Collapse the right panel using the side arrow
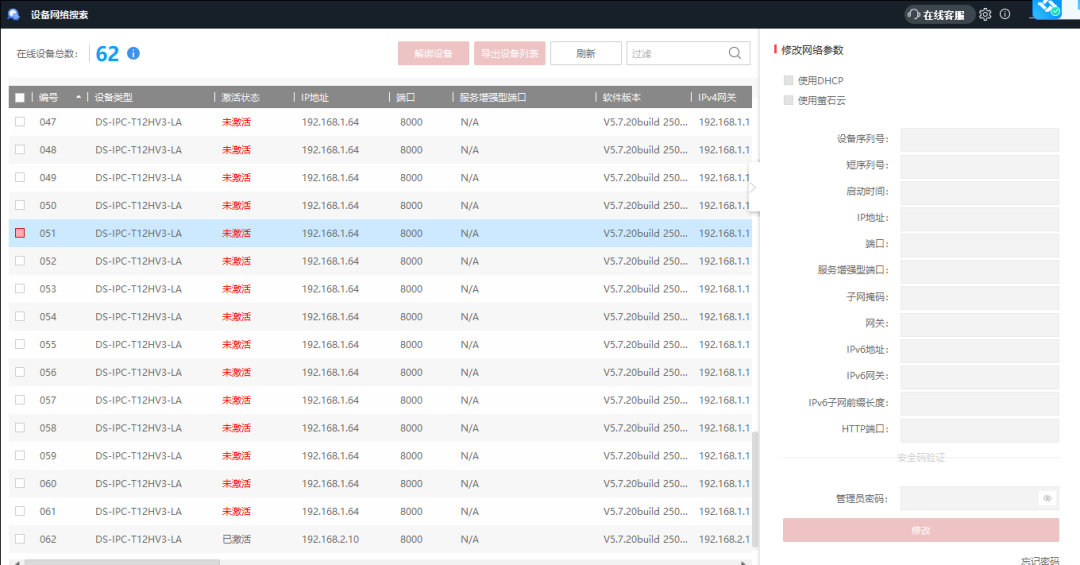Viewport: 1080px width, 565px height. tap(753, 187)
